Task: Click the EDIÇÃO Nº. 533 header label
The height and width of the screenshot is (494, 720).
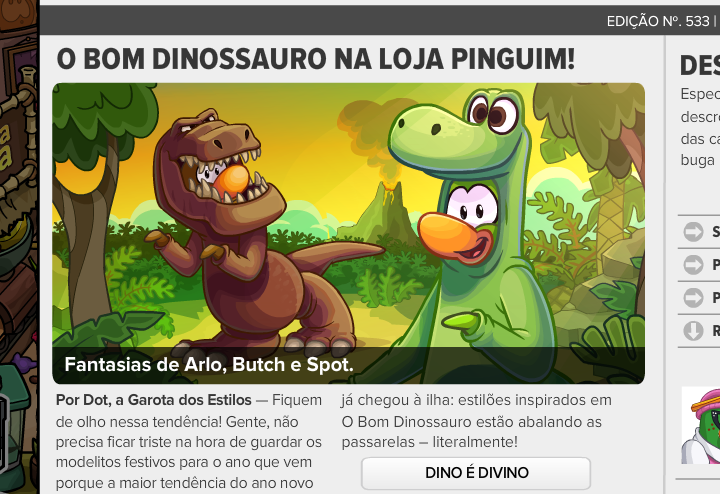Action: 658,21
